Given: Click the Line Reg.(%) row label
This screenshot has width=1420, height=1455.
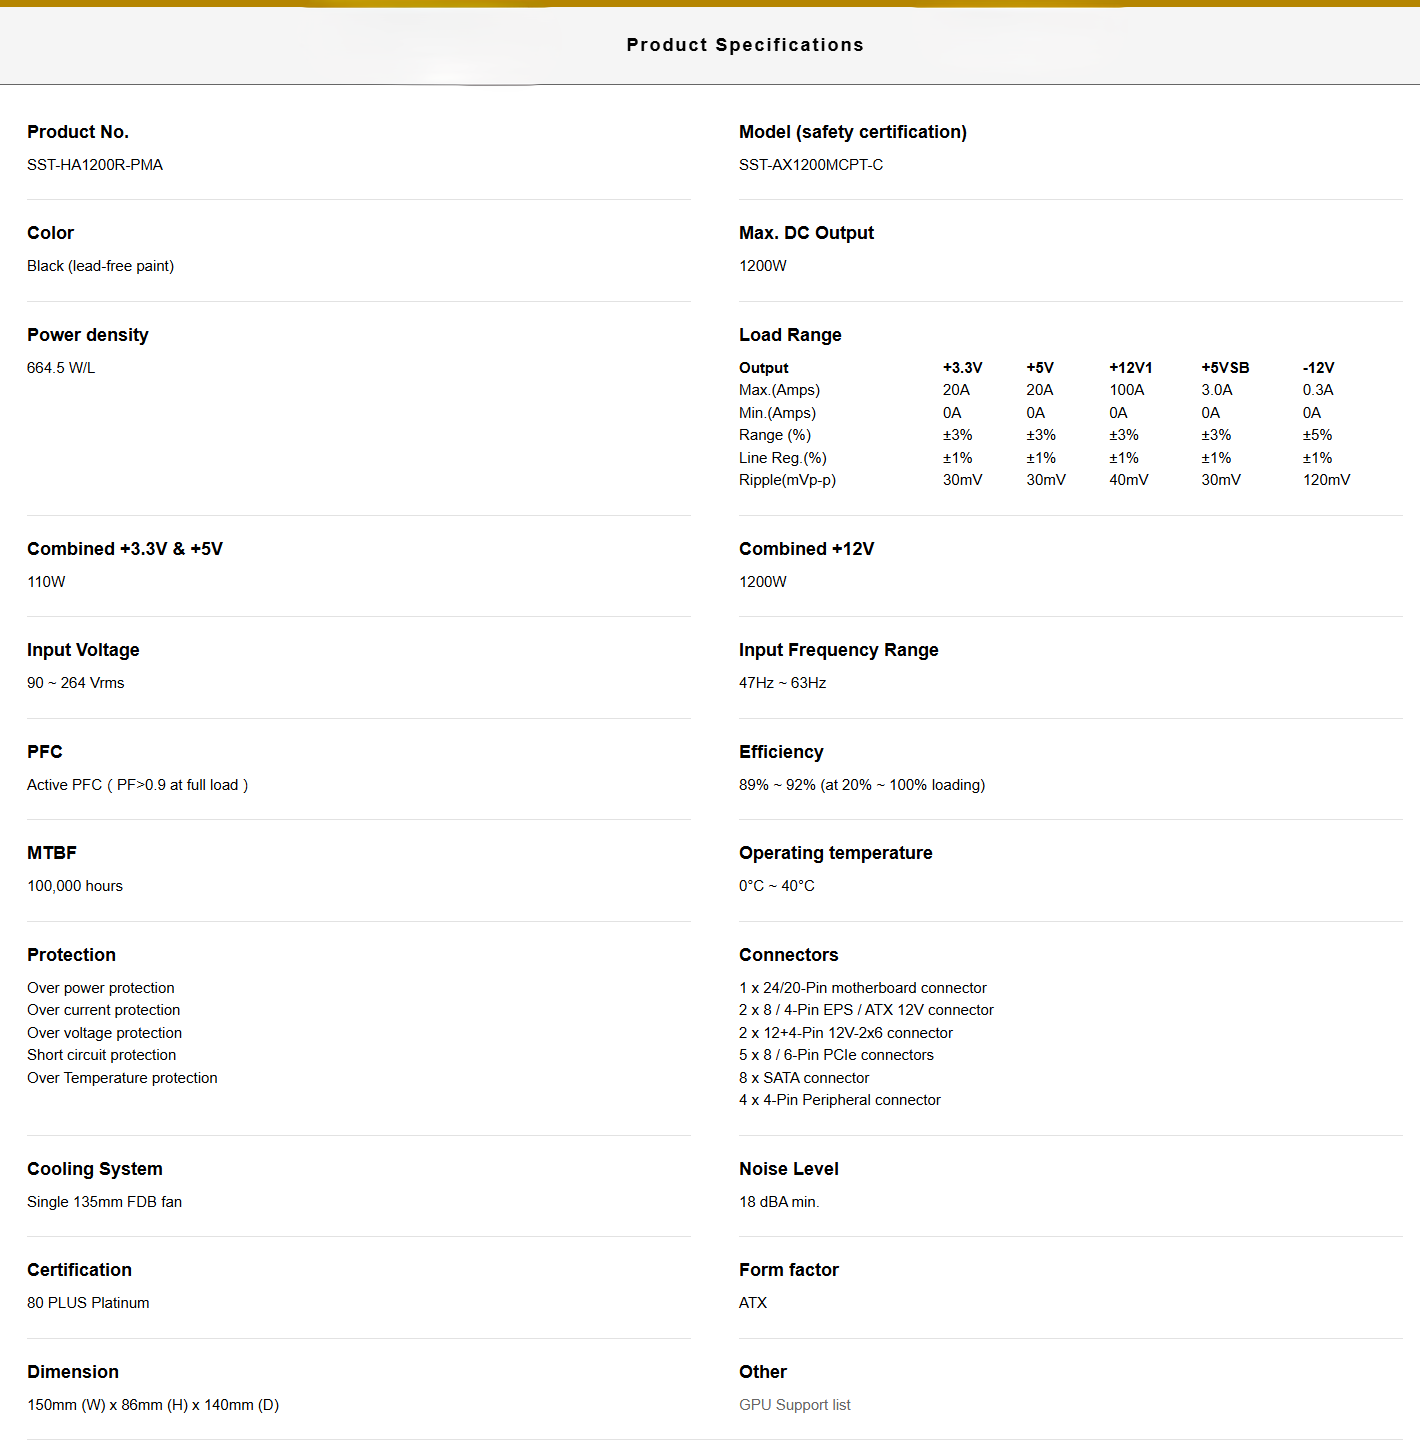Looking at the screenshot, I should (x=783, y=458).
